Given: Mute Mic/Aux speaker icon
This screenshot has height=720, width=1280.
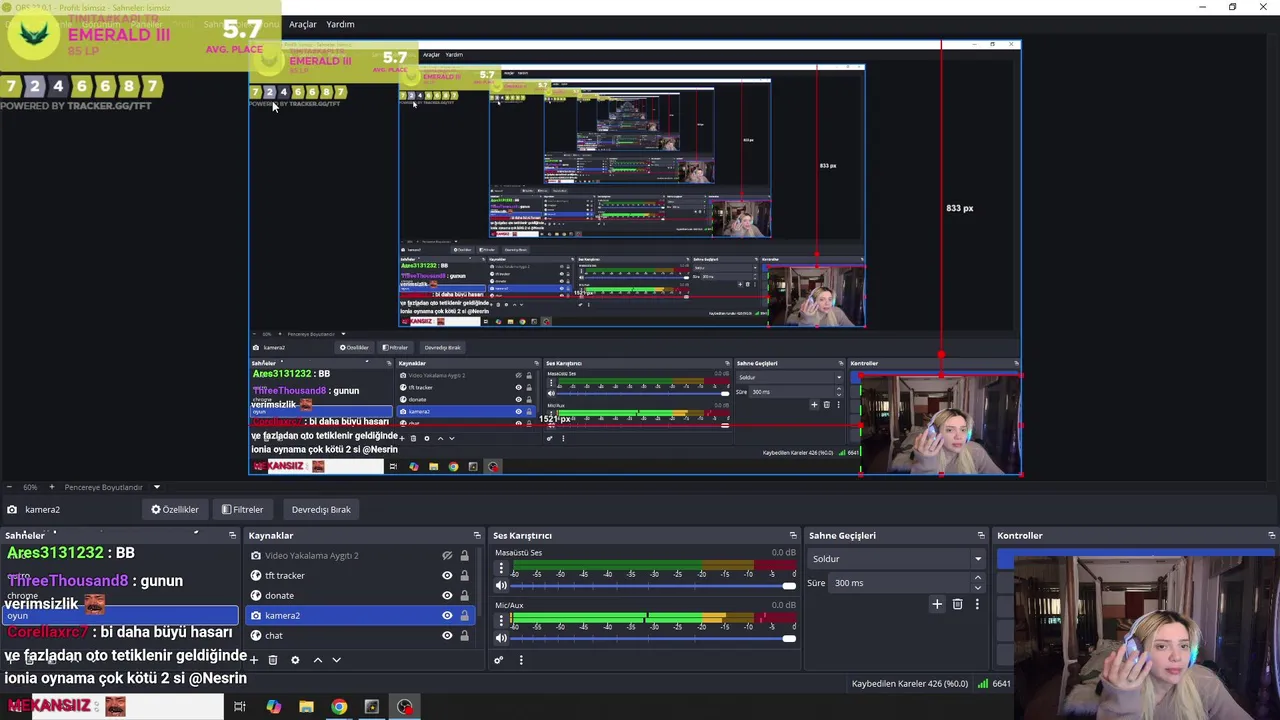Looking at the screenshot, I should pyautogui.click(x=501, y=638).
